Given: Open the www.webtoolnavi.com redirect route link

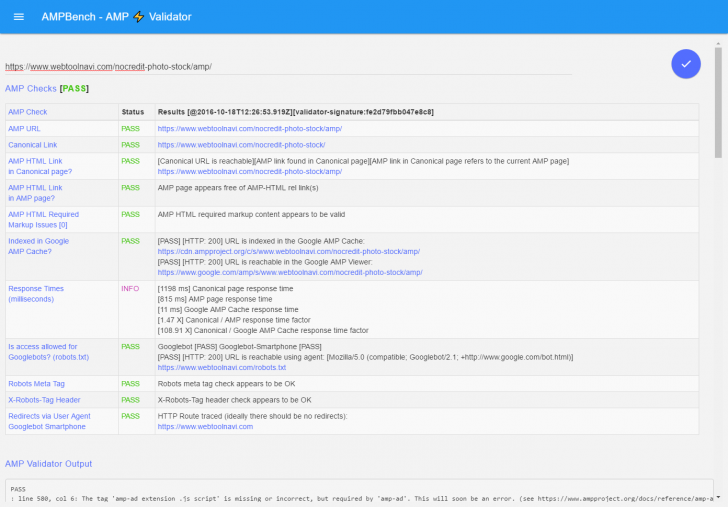Looking at the screenshot, I should 205,426.
